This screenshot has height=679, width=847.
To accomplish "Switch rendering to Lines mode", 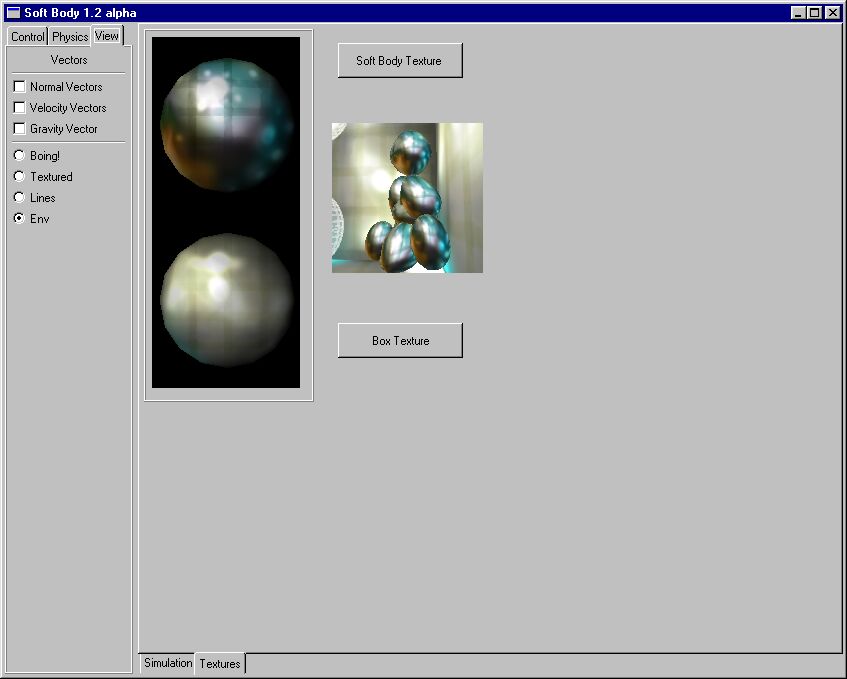I will tap(19, 198).
